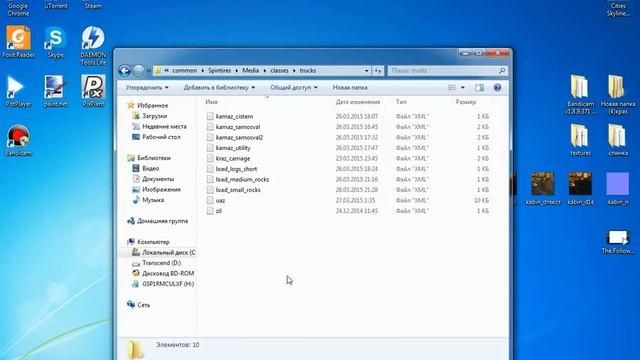Open Новая папка (4) folder on desktop
The width and height of the screenshot is (640, 360).
618,94
